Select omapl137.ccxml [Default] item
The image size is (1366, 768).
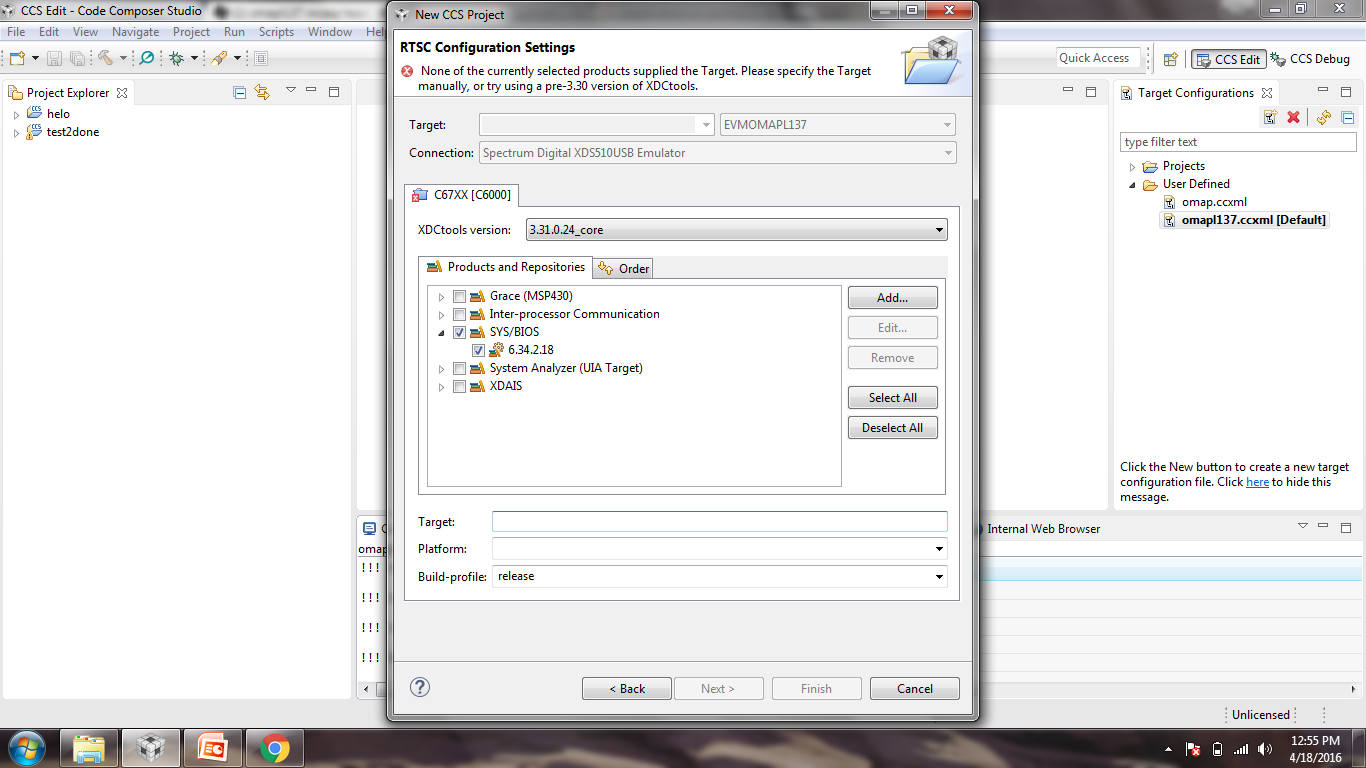tap(1254, 220)
